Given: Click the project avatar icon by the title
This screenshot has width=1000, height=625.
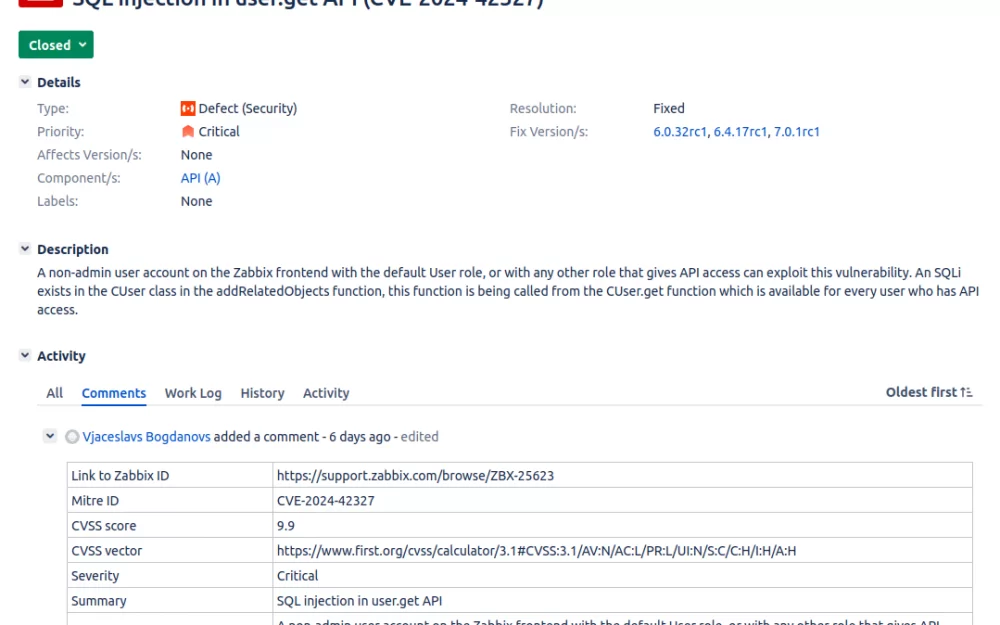Looking at the screenshot, I should (41, 3).
